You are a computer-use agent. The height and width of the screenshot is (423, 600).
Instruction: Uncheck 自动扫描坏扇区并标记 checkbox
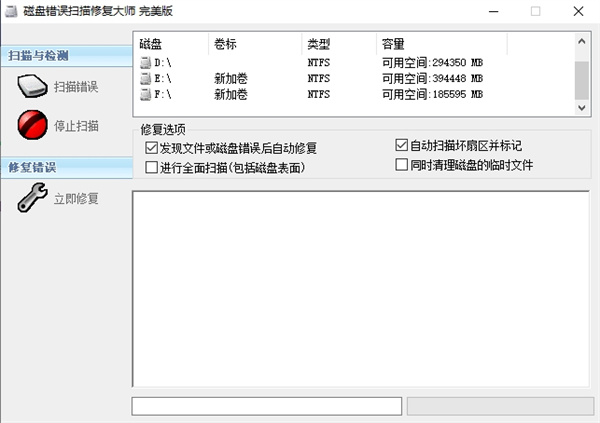pyautogui.click(x=402, y=145)
